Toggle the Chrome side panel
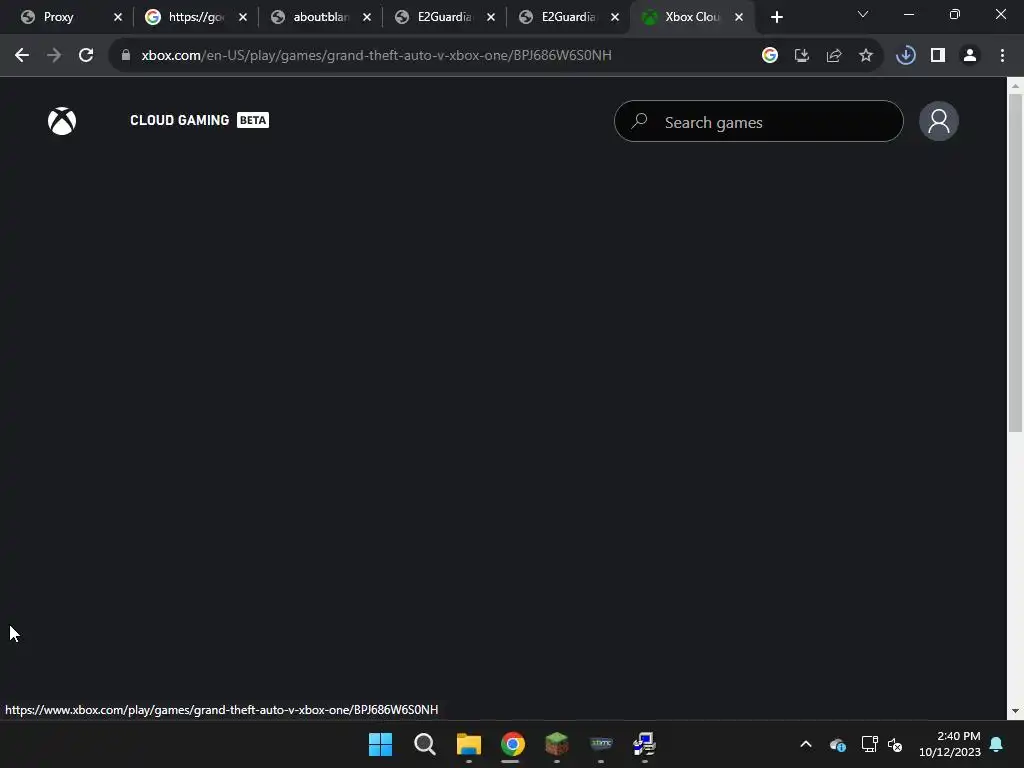The height and width of the screenshot is (768, 1024). 938,56
